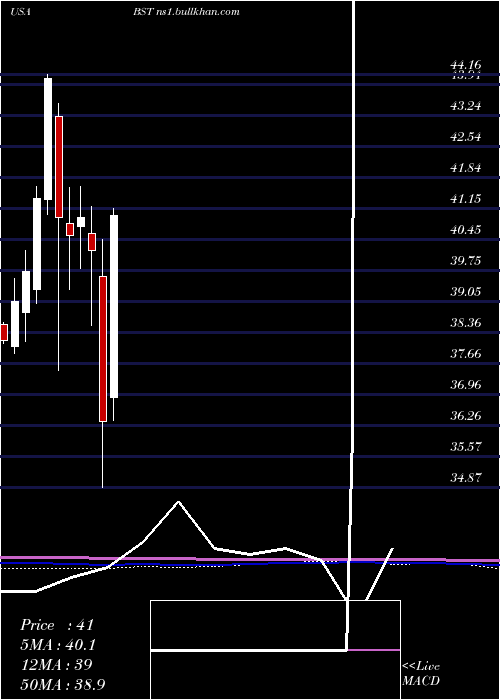
Task: Click the tallest white candlestick near 44
Action: 48,139
